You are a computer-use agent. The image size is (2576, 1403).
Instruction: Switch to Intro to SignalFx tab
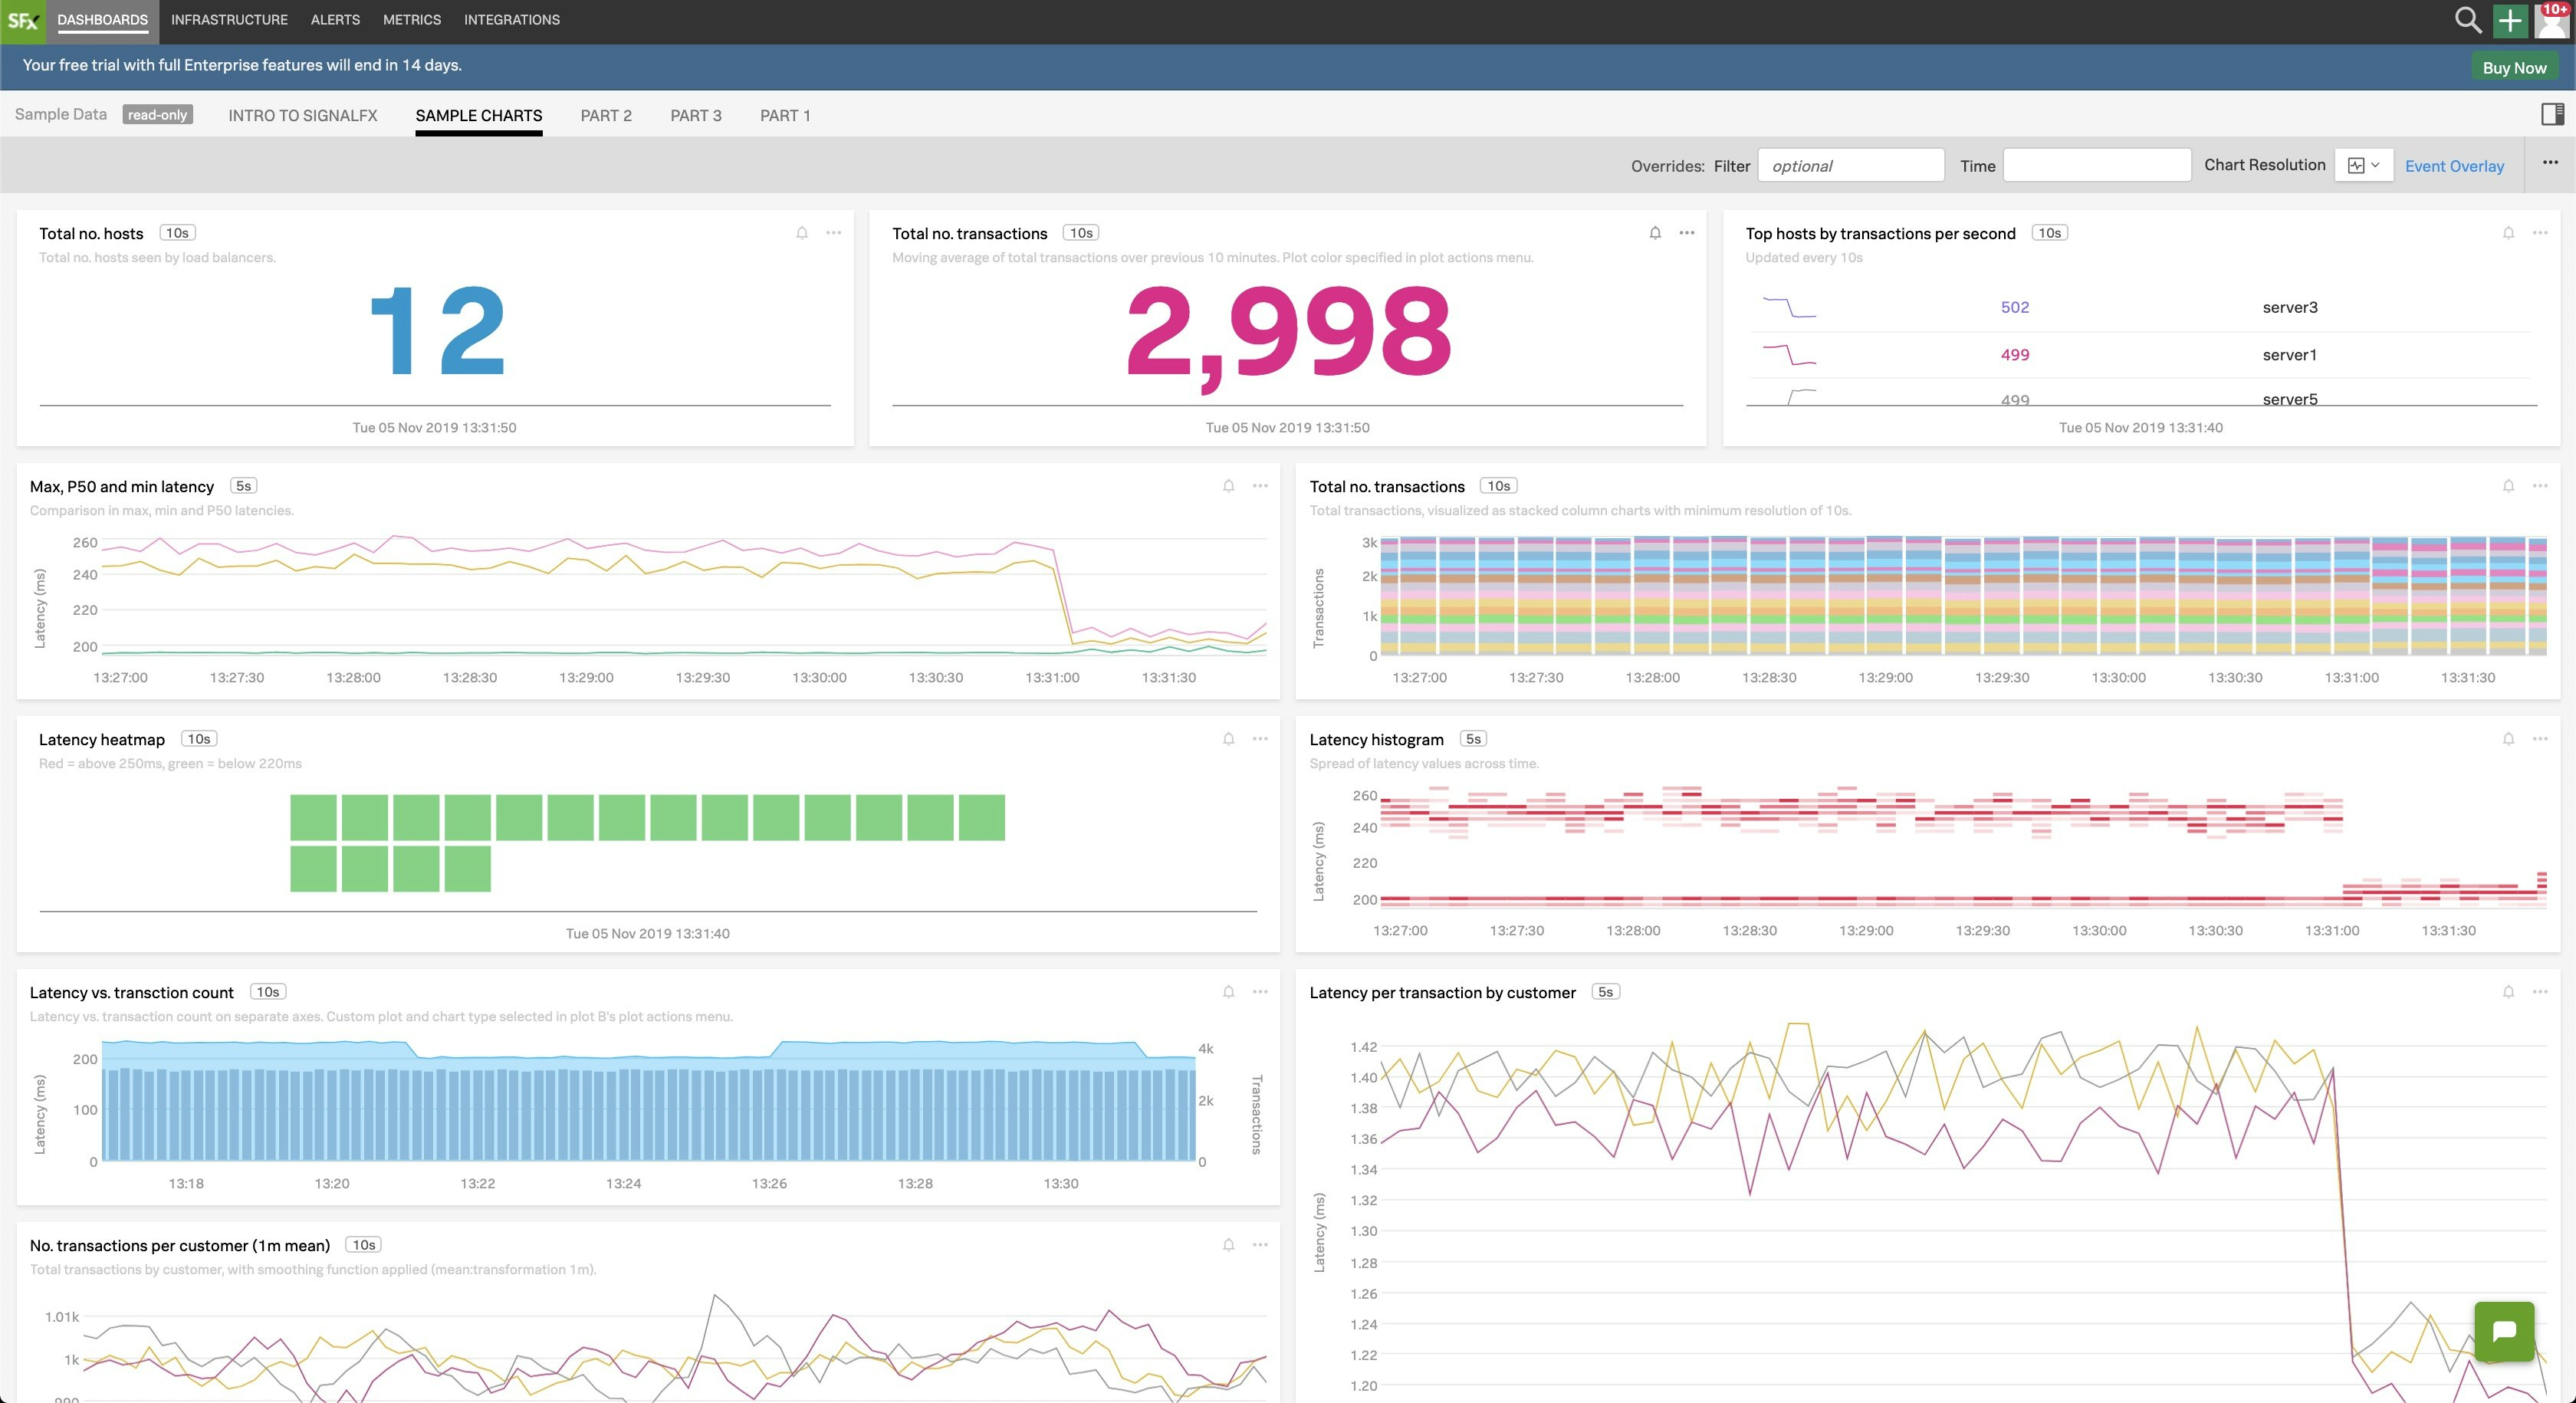click(303, 115)
